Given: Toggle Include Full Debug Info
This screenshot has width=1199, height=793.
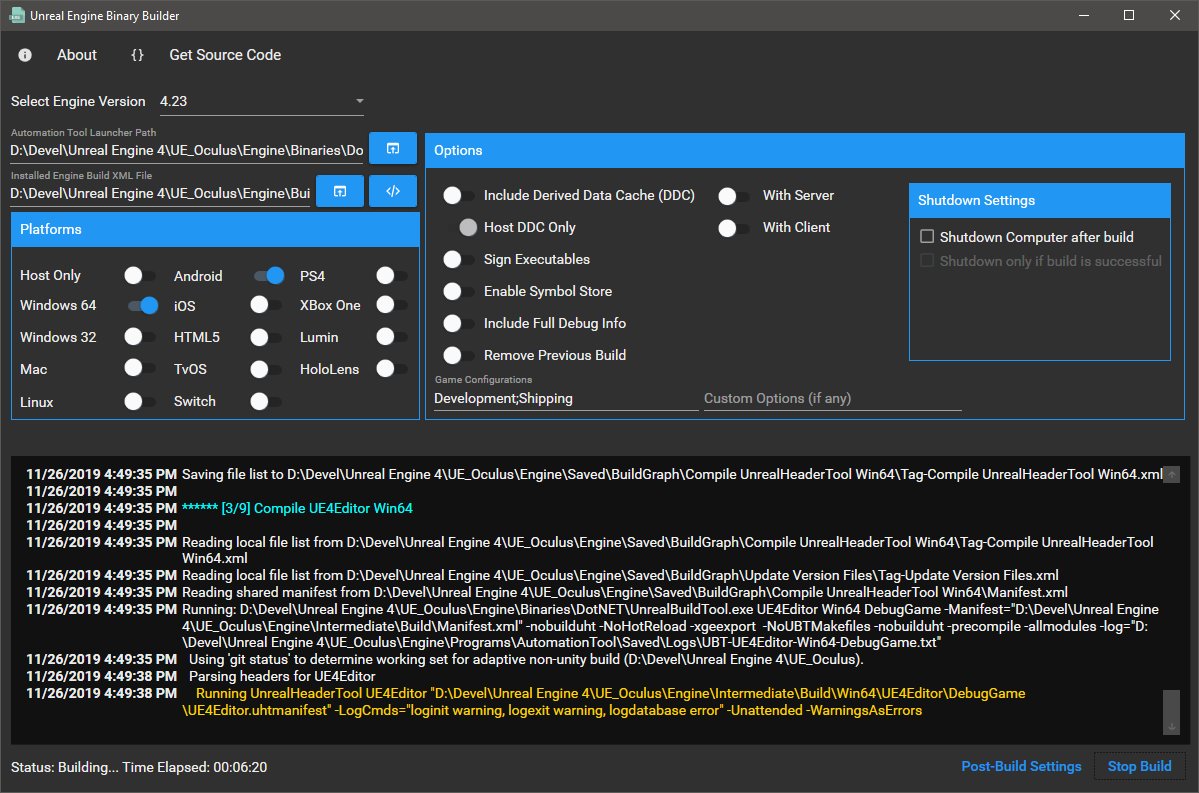Looking at the screenshot, I should (x=459, y=323).
